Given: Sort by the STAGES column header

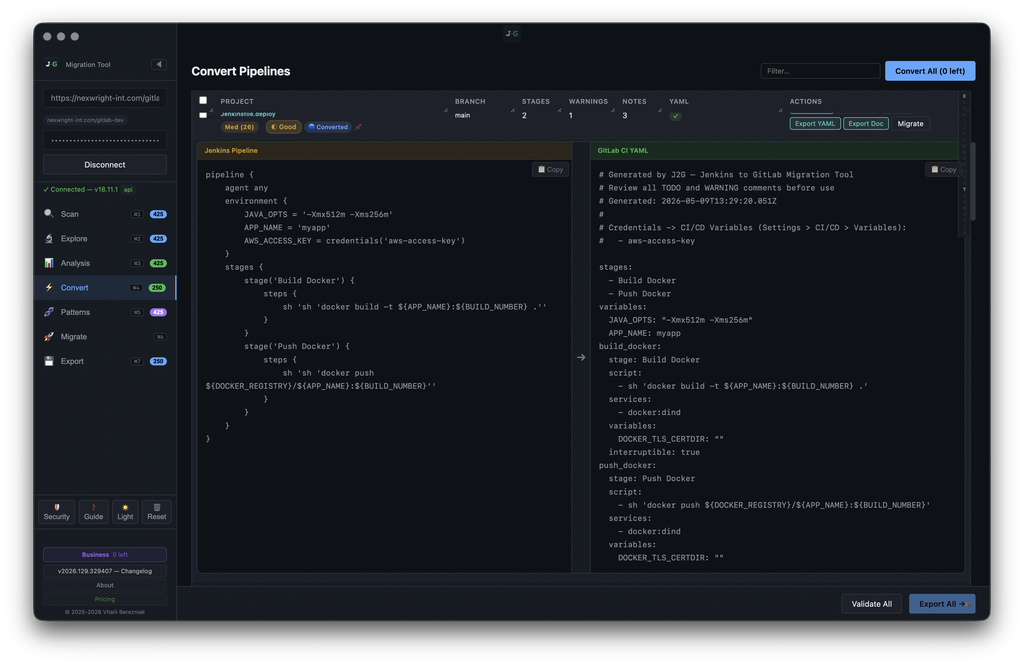Looking at the screenshot, I should 536,101.
